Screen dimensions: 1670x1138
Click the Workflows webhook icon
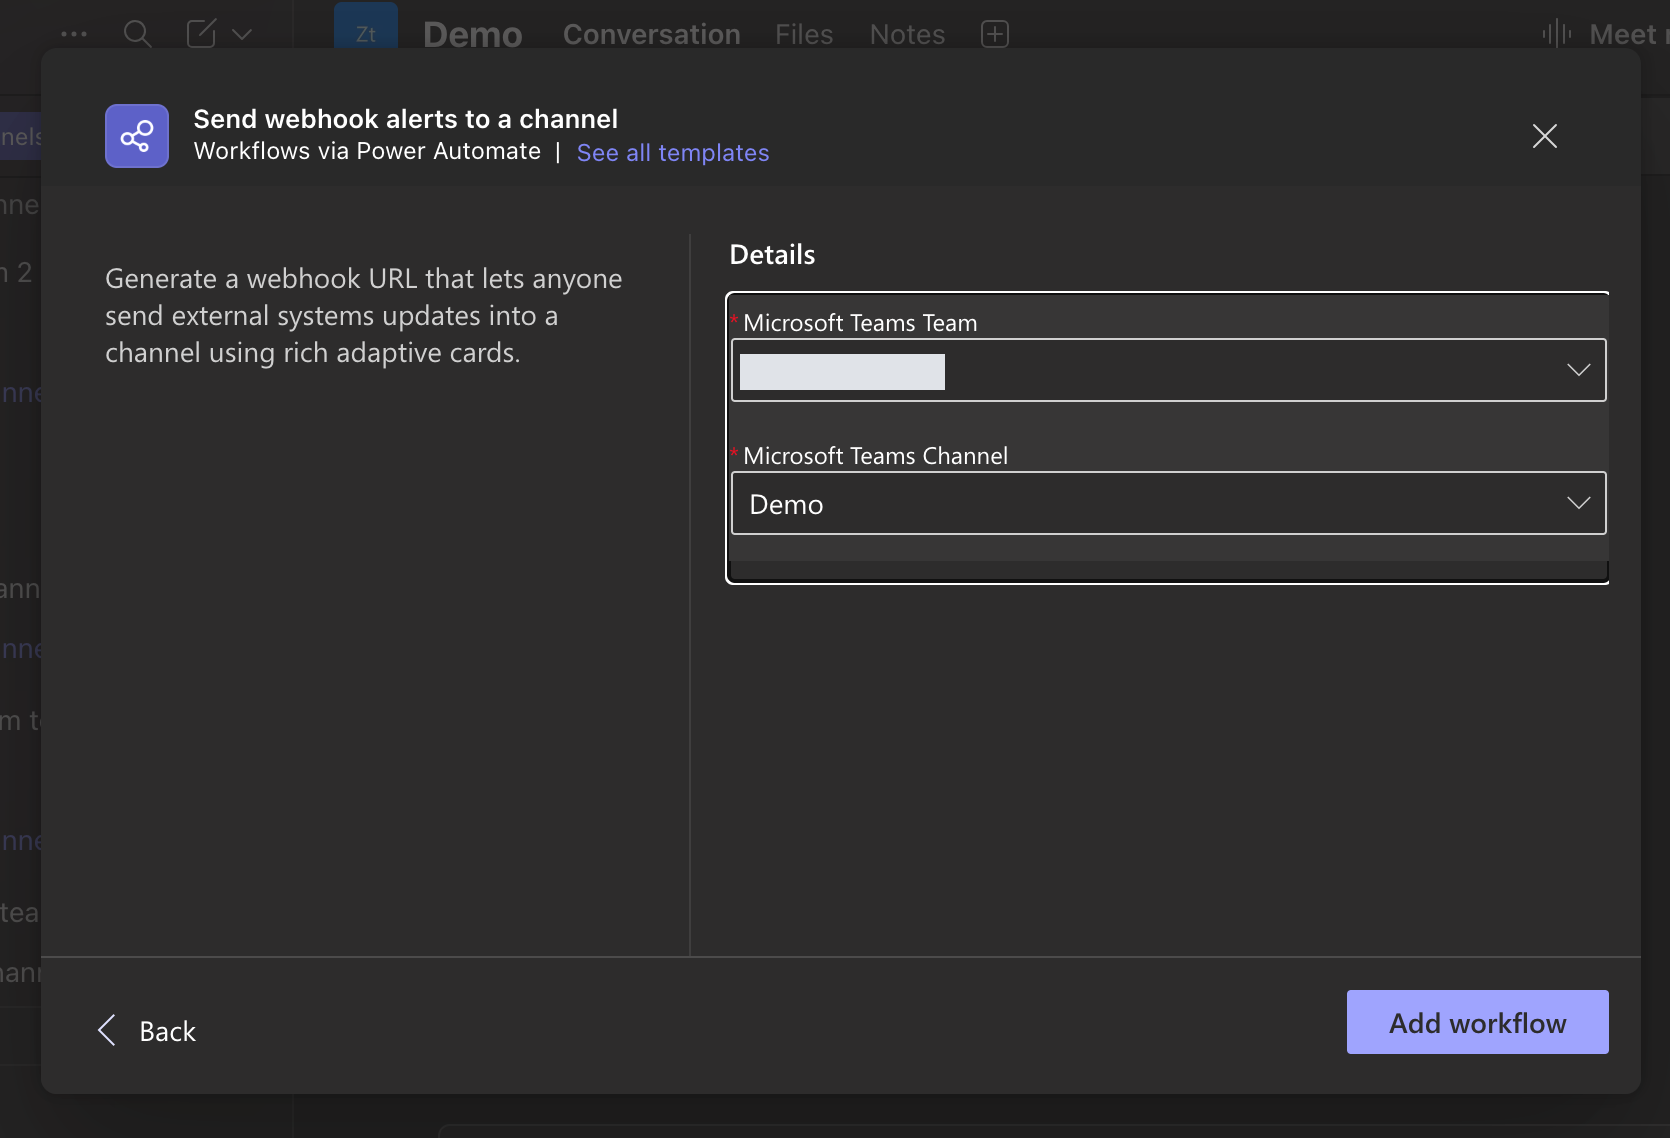pos(137,136)
